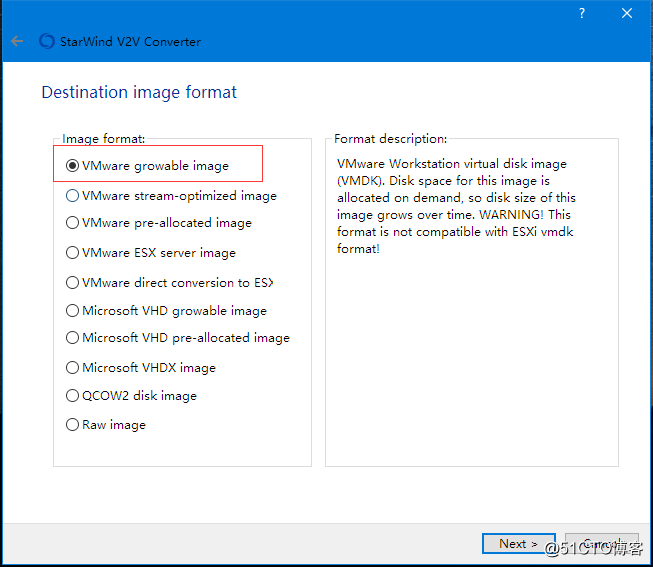653x567 pixels.
Task: Select Raw image format
Action: [x=106, y=425]
